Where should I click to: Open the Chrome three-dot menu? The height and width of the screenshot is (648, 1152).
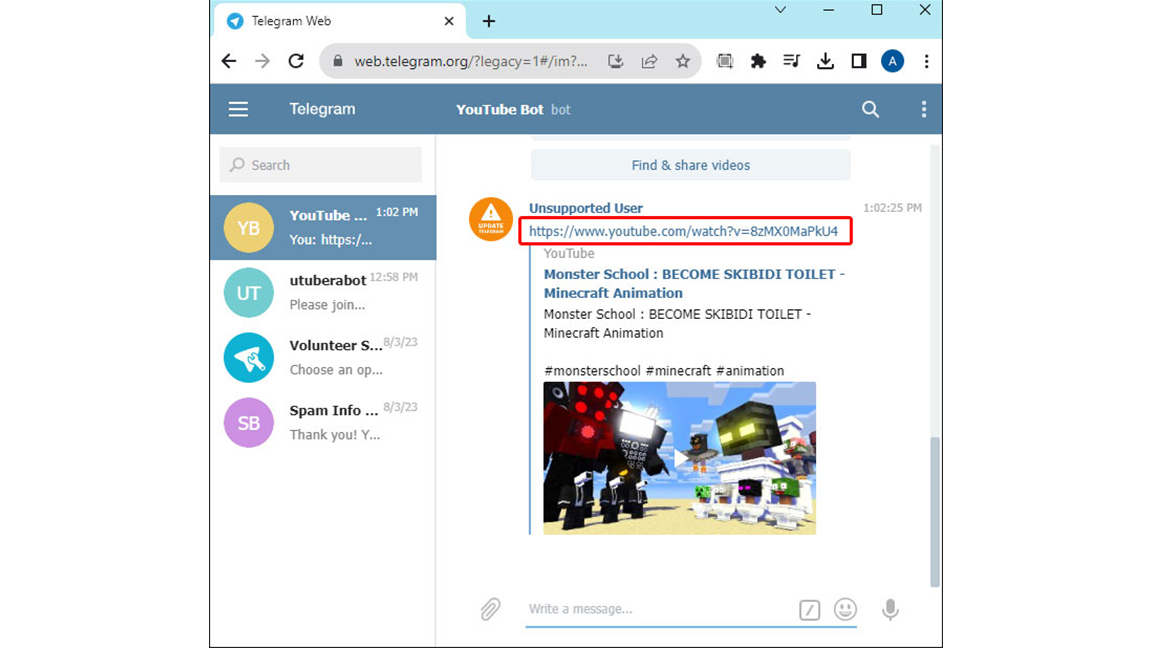(x=926, y=61)
